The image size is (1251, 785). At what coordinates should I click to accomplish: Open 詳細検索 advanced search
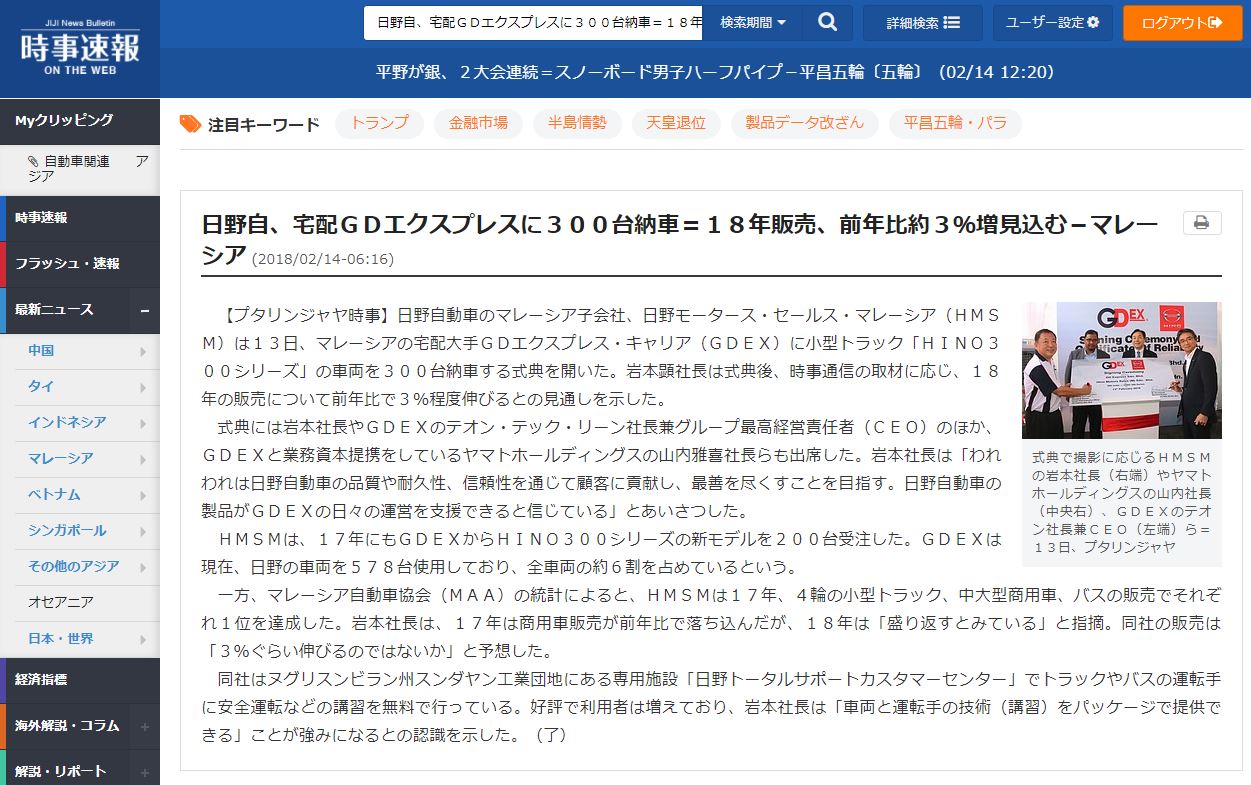coord(925,22)
